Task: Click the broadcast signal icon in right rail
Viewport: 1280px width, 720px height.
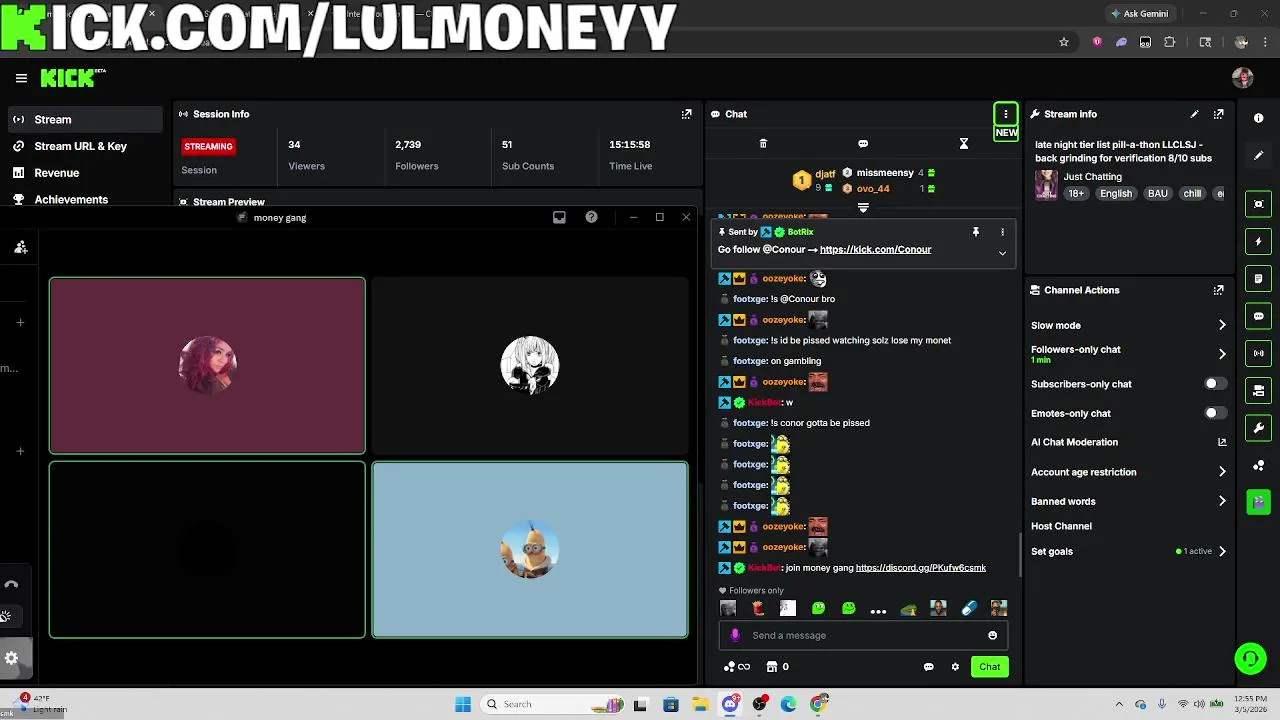Action: point(1258,353)
